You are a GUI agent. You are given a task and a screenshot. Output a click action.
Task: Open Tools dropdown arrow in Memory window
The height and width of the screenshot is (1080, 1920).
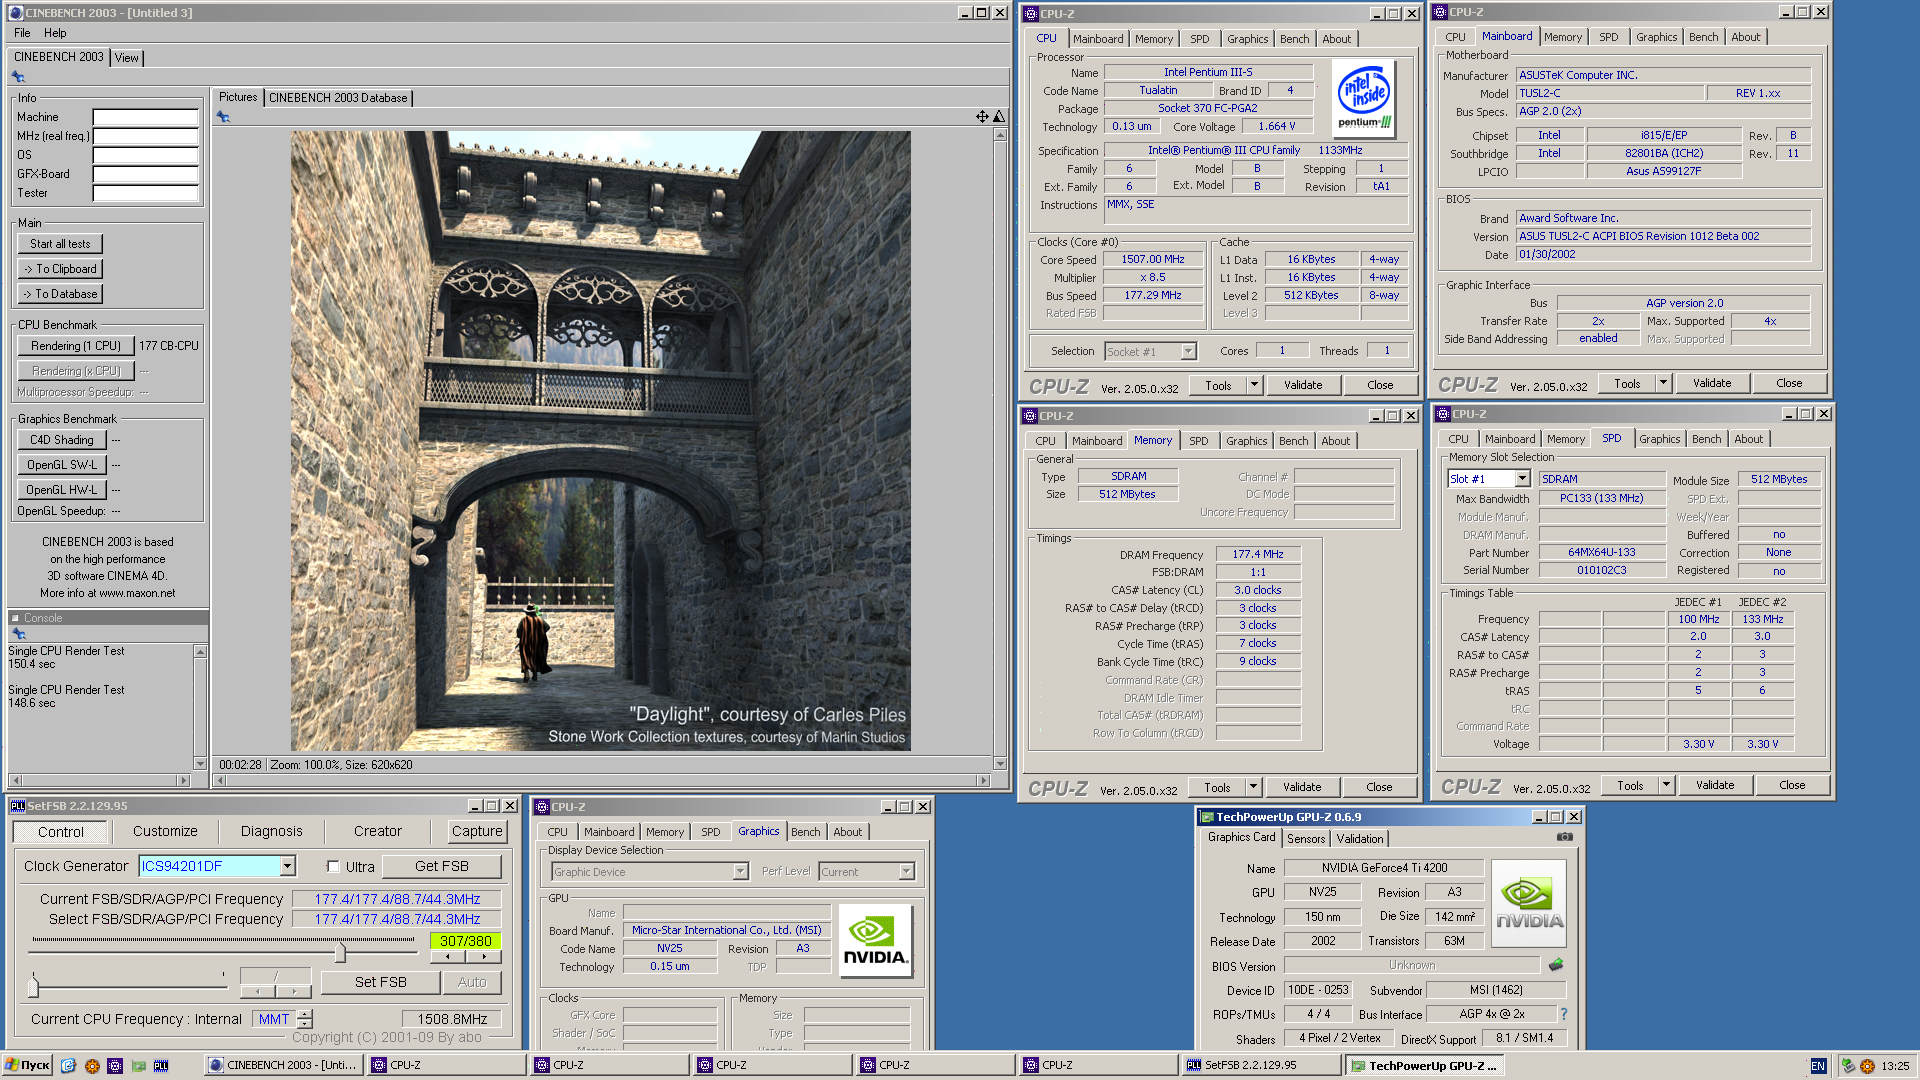click(1253, 787)
